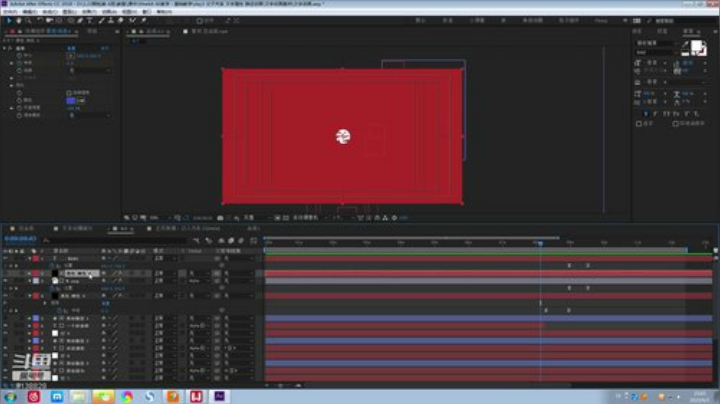Click the search help field at top right
The height and width of the screenshot is (404, 720).
click(684, 21)
